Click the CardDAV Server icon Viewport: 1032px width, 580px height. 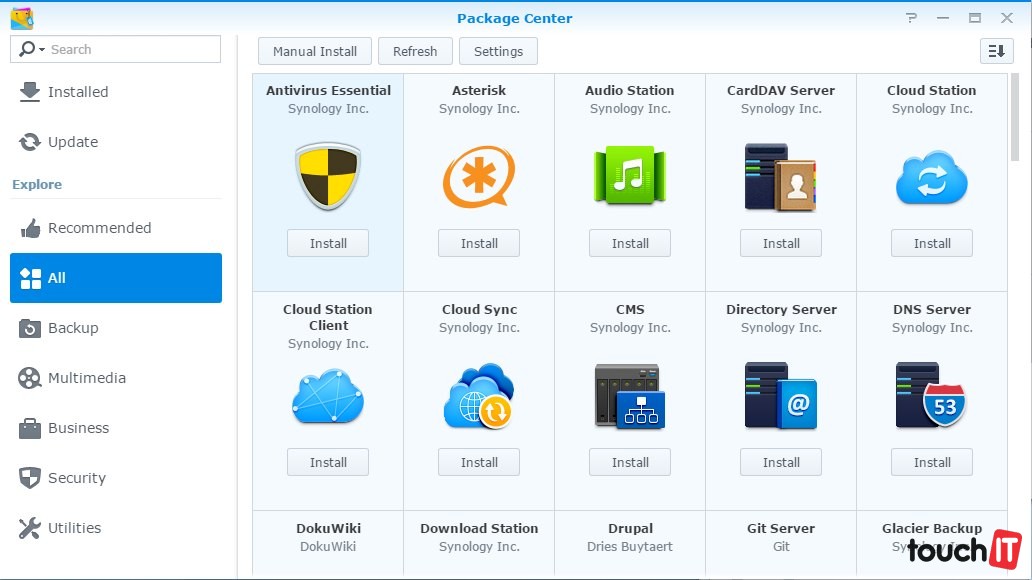pyautogui.click(x=781, y=177)
